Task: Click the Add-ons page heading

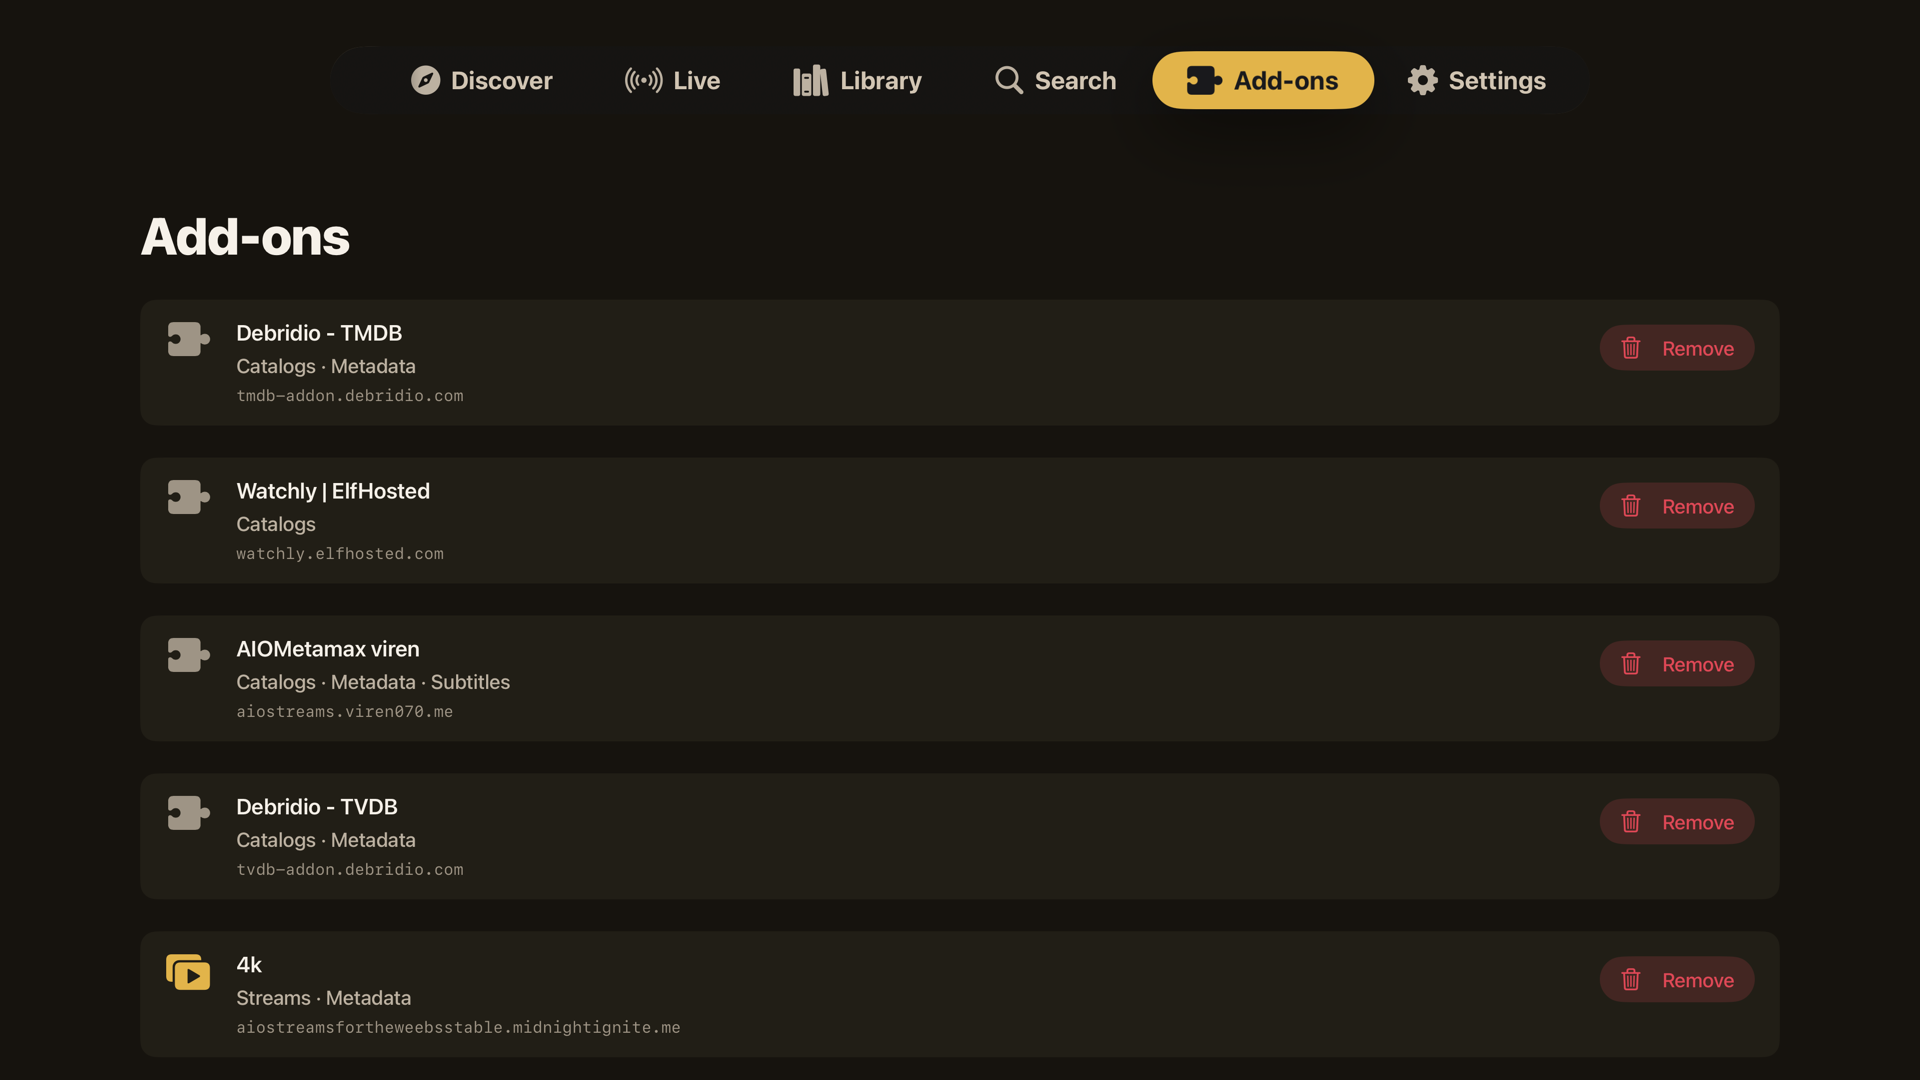Action: (245, 237)
